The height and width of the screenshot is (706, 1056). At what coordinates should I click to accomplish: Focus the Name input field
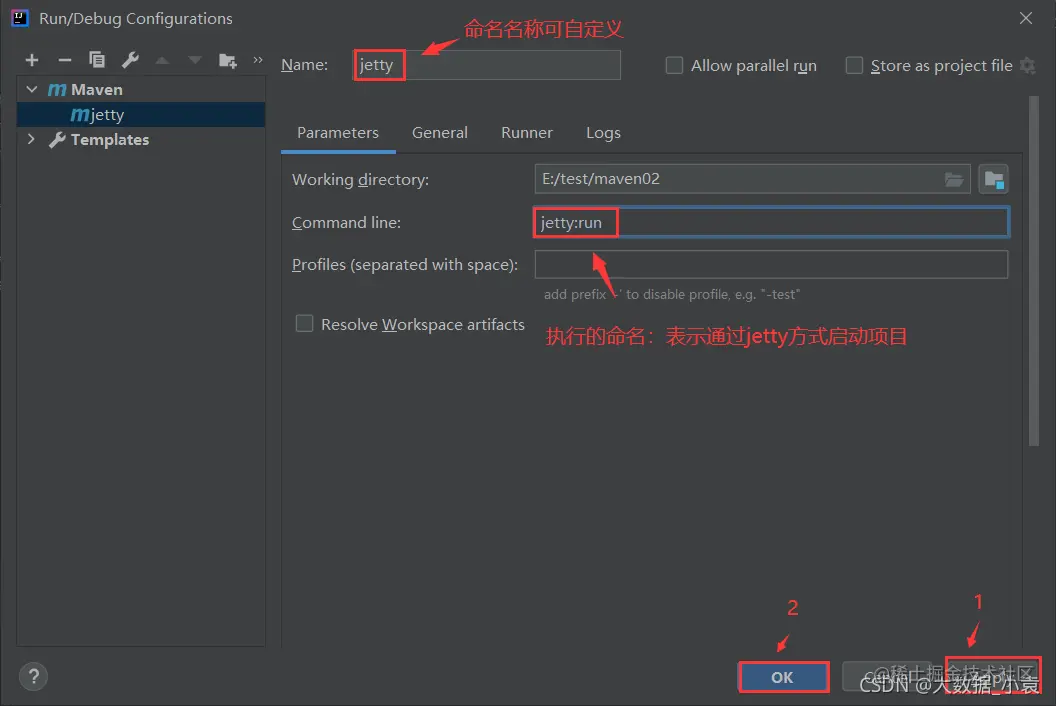pos(487,65)
